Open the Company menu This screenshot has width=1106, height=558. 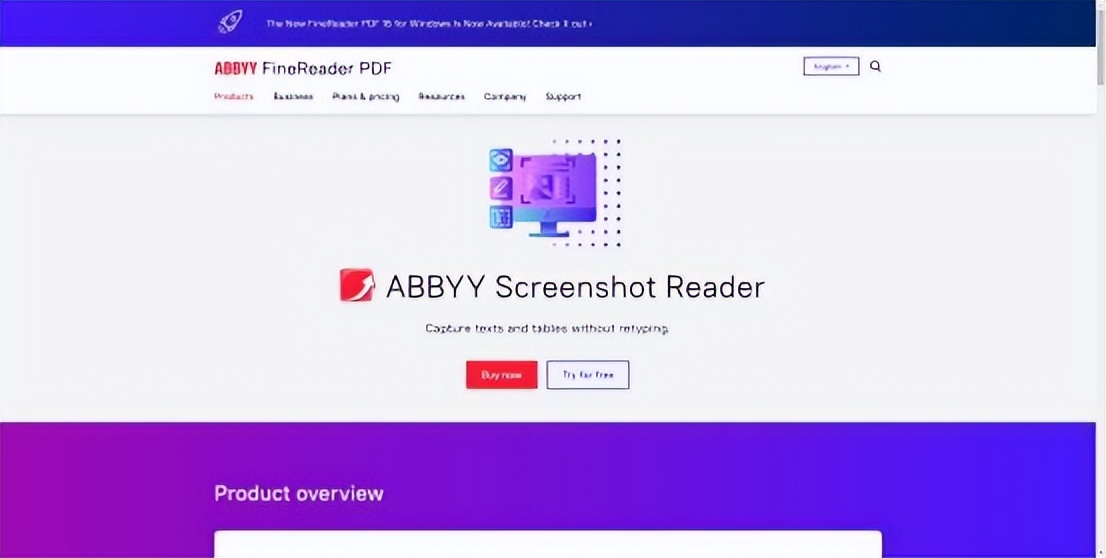505,97
